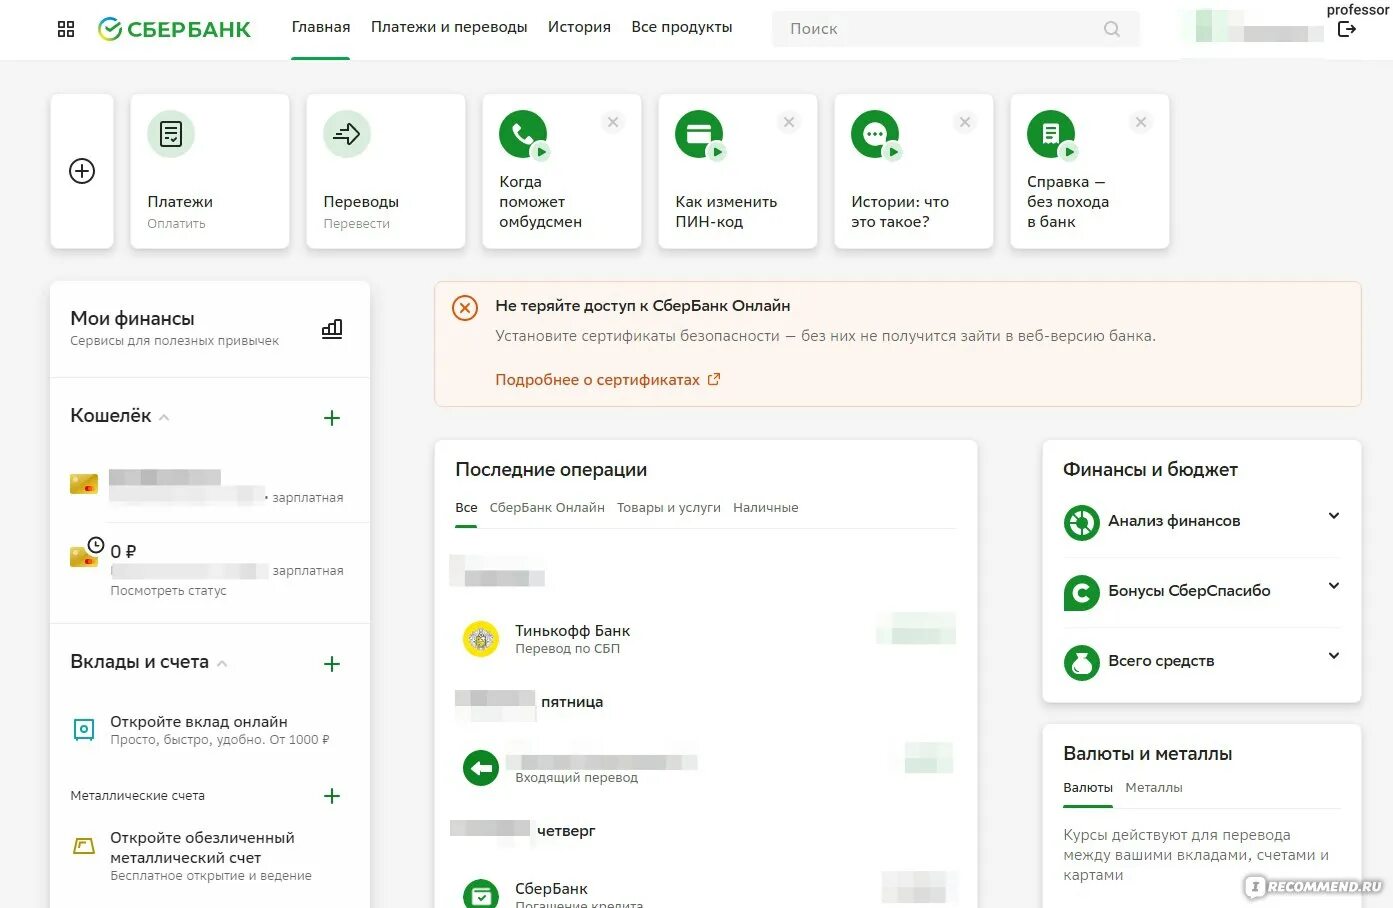Click the deposit safe icon
The image size is (1393, 908).
click(84, 730)
